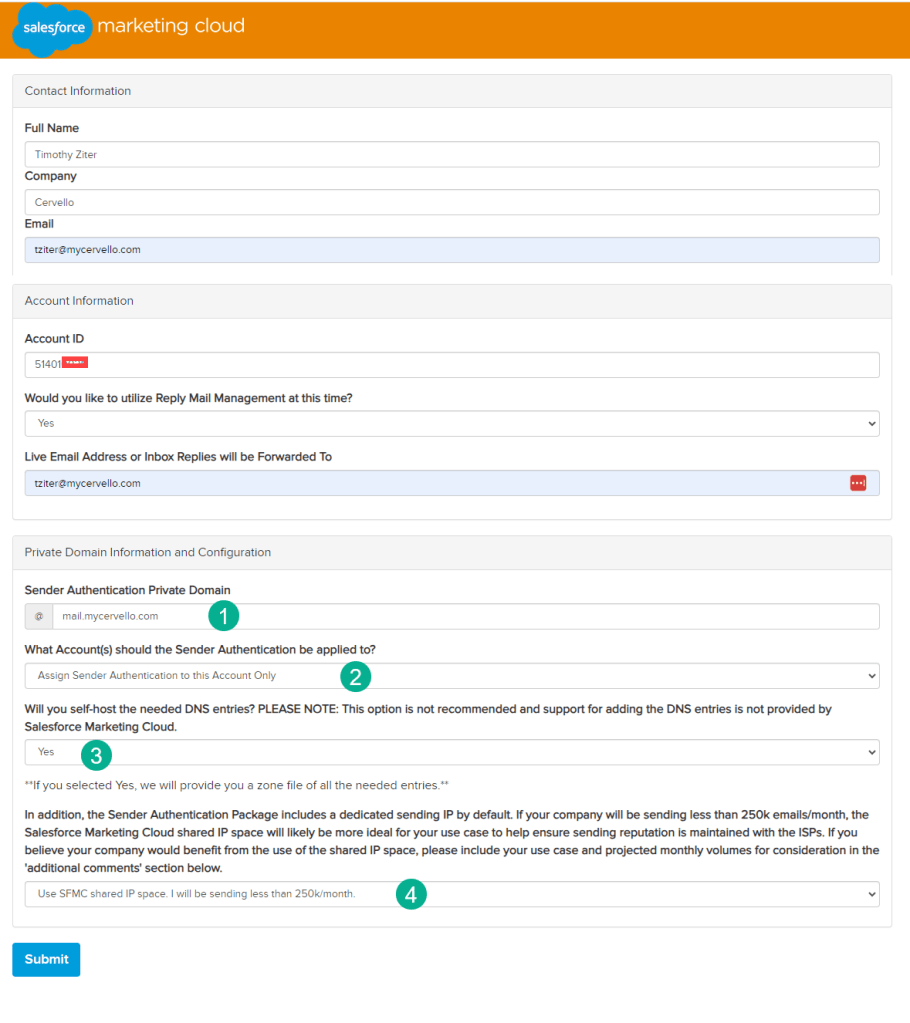Click the inbox replies forwarding email field
Image resolution: width=910 pixels, height=1023 pixels.
click(430, 483)
